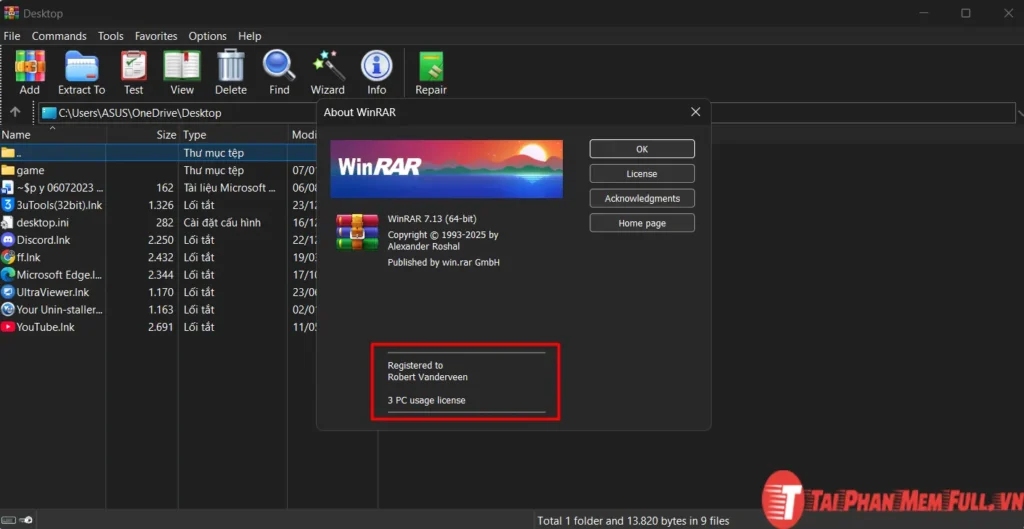Click the Delete trash icon
Image resolution: width=1024 pixels, height=529 pixels.
[x=231, y=66]
